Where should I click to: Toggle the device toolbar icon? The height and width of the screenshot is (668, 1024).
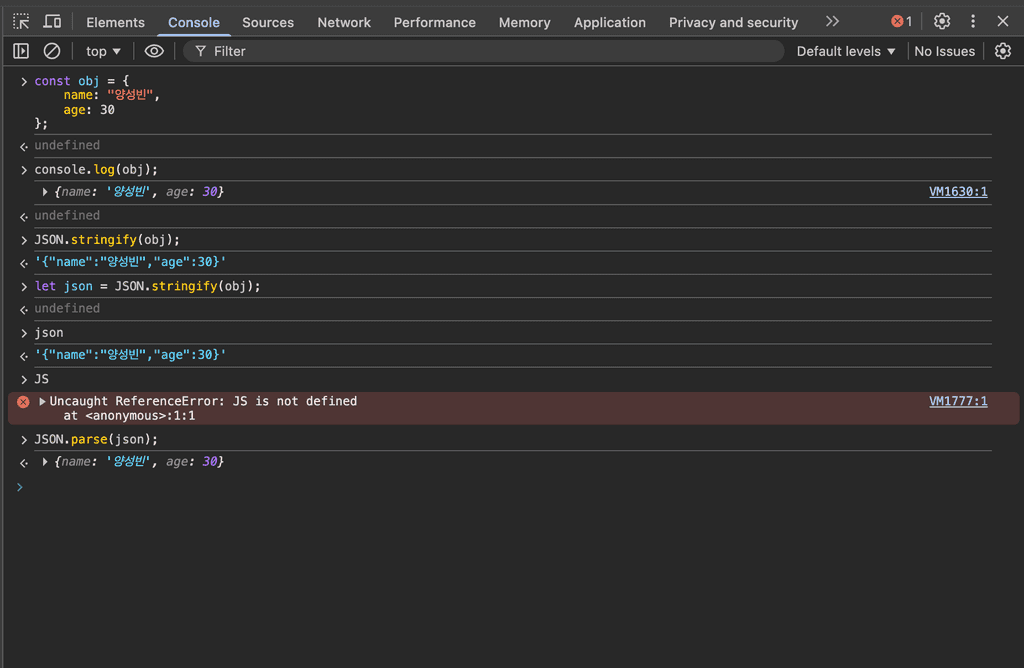coord(53,21)
